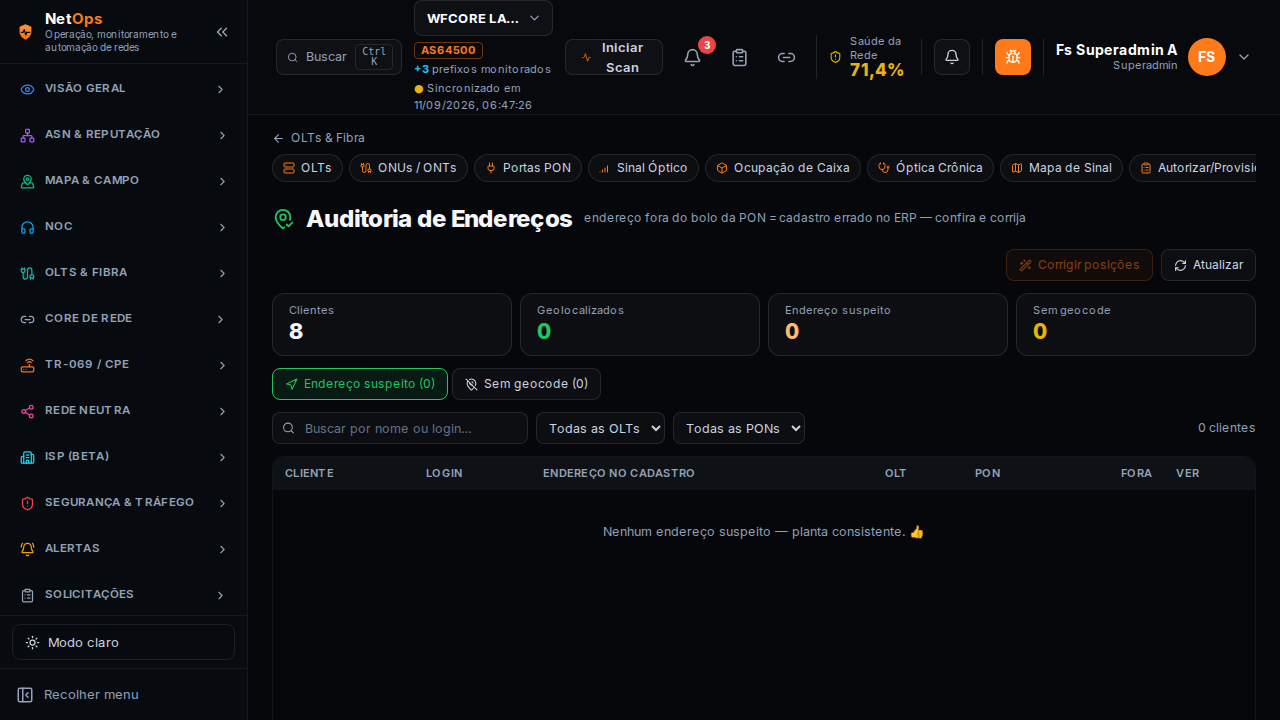Click the Segurança & Tráfego shield icon
The width and height of the screenshot is (1280, 720).
coord(28,503)
